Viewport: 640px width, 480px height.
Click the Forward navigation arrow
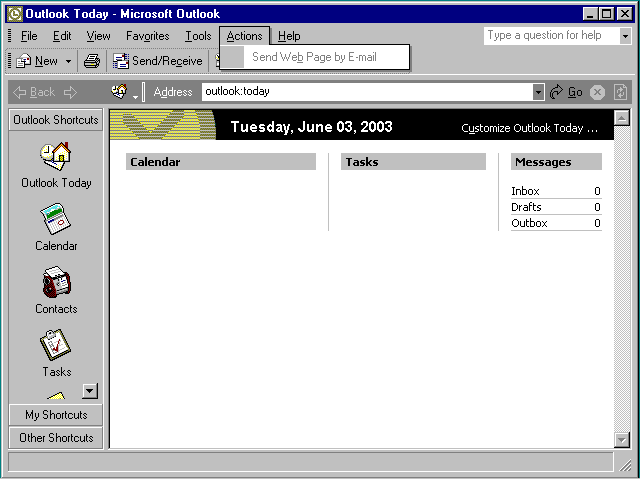click(70, 92)
